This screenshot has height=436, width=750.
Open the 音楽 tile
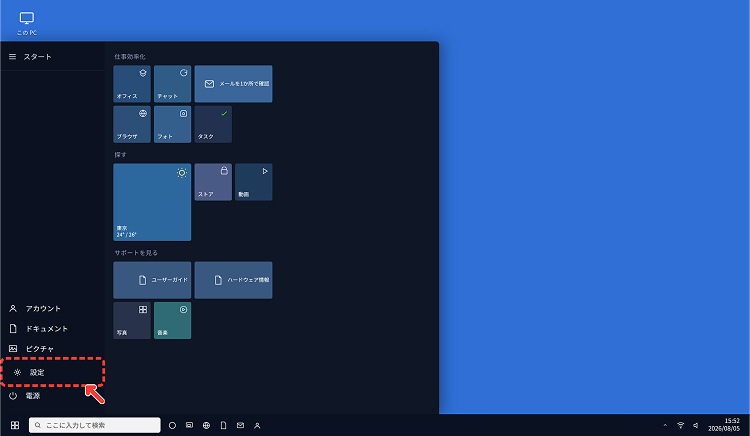(x=173, y=320)
